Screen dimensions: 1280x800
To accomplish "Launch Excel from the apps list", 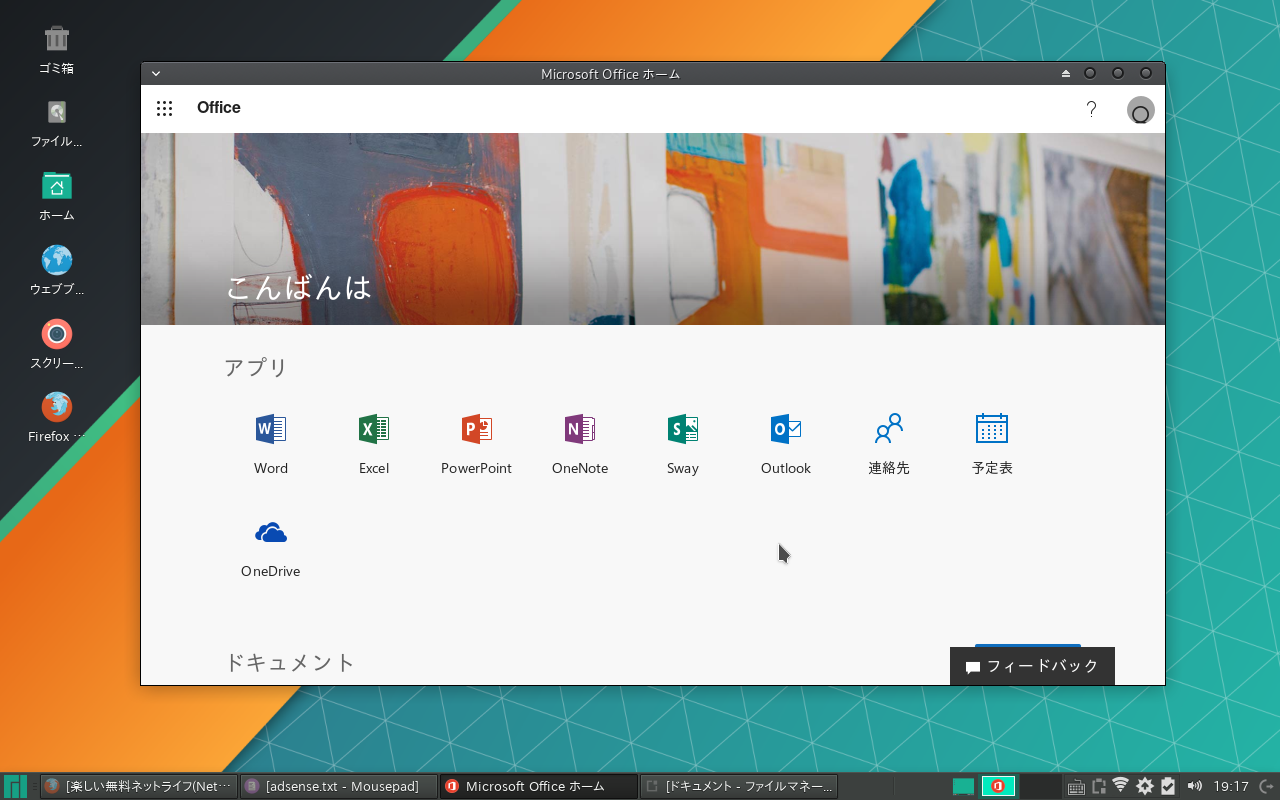I will tap(374, 444).
